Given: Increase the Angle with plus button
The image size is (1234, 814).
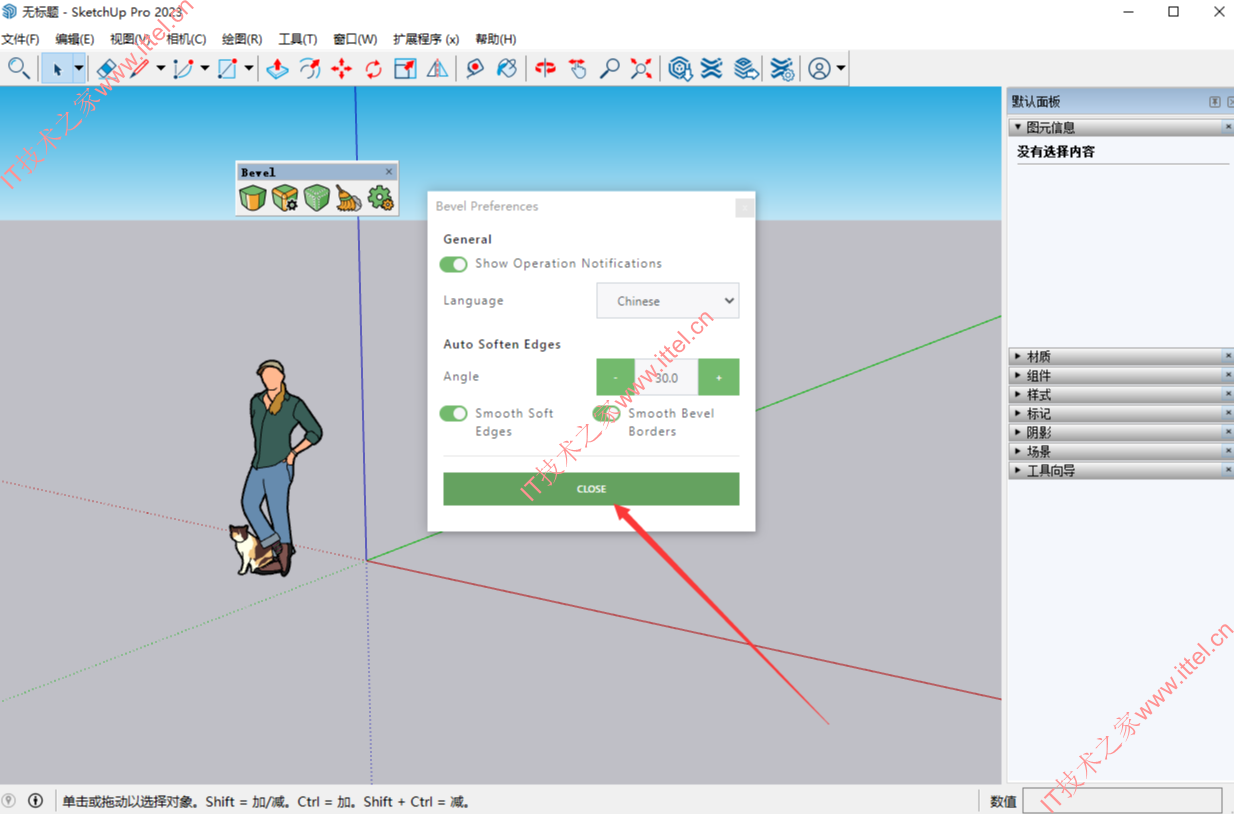Looking at the screenshot, I should 719,377.
